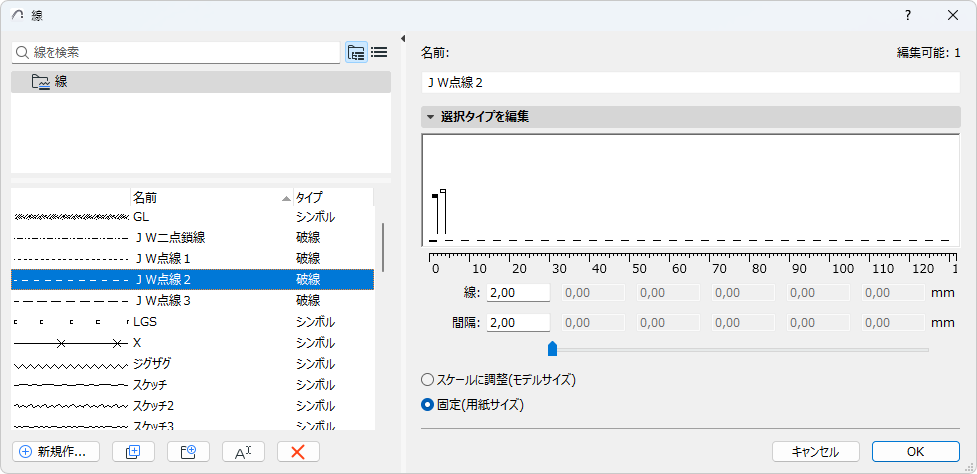
Task: Confirm with the OK button
Action: (x=915, y=452)
